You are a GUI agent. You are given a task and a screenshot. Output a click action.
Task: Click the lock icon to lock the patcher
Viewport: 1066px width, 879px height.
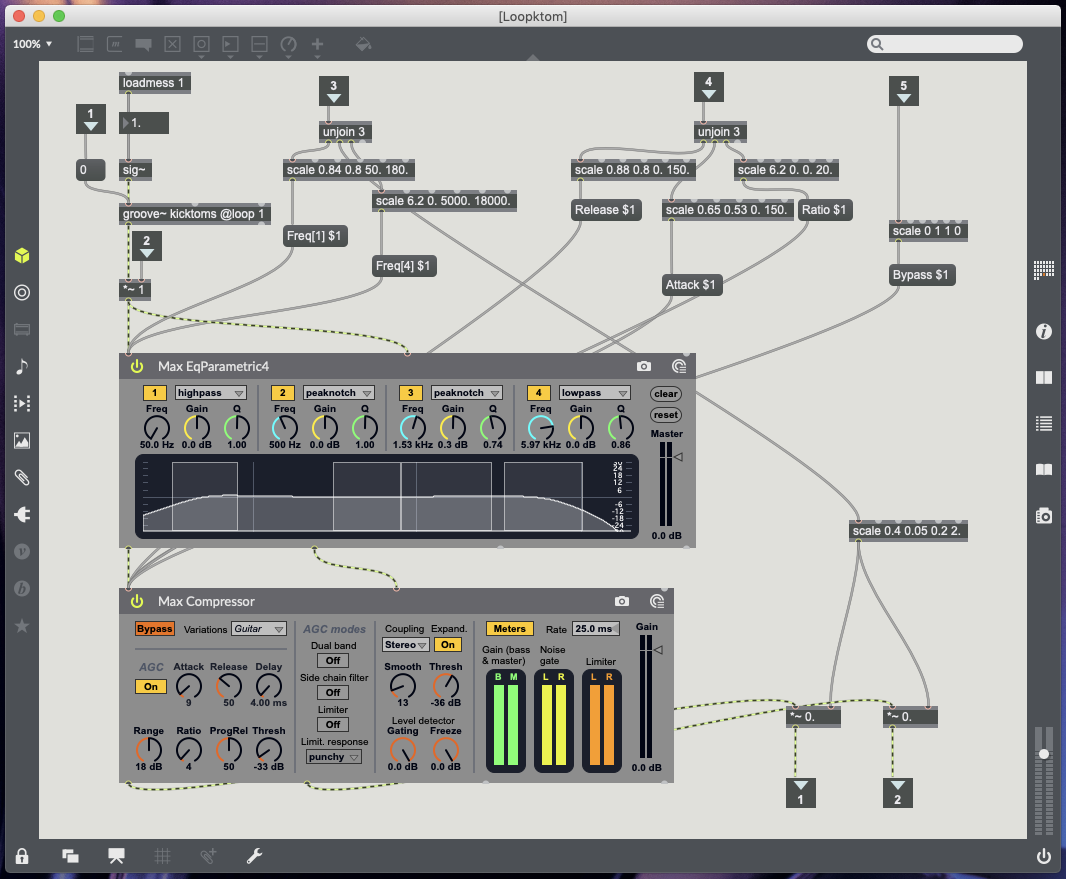click(x=22, y=856)
